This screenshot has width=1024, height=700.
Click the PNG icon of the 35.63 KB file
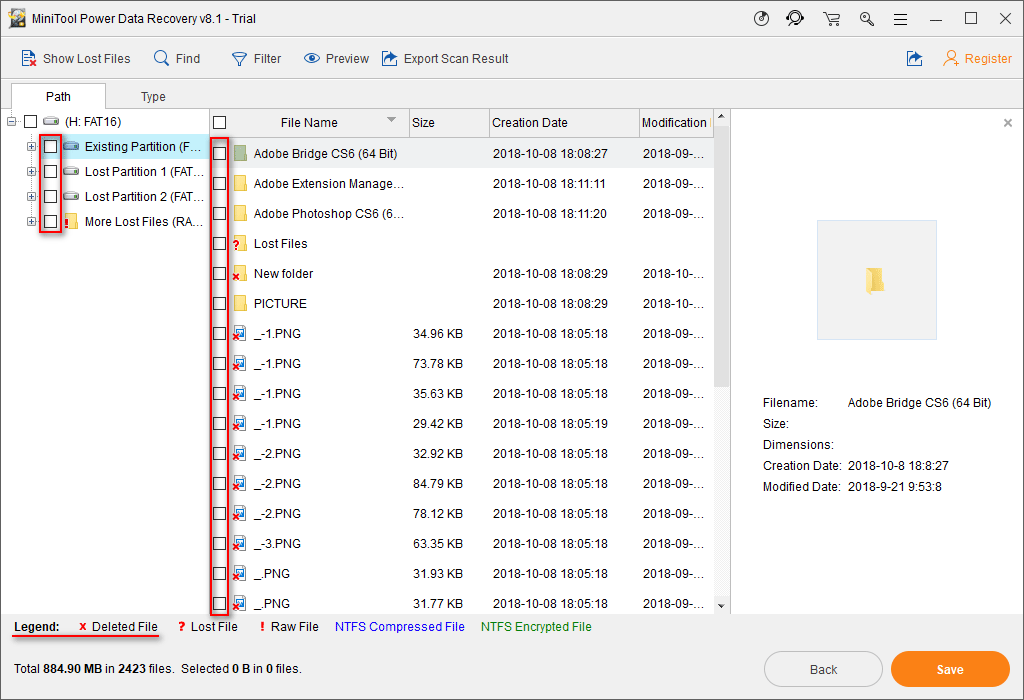240,394
